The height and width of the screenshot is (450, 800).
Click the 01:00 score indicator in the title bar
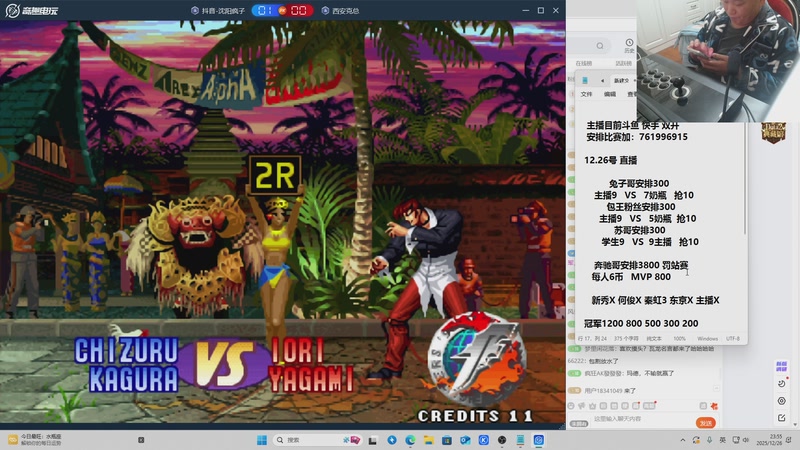click(282, 10)
